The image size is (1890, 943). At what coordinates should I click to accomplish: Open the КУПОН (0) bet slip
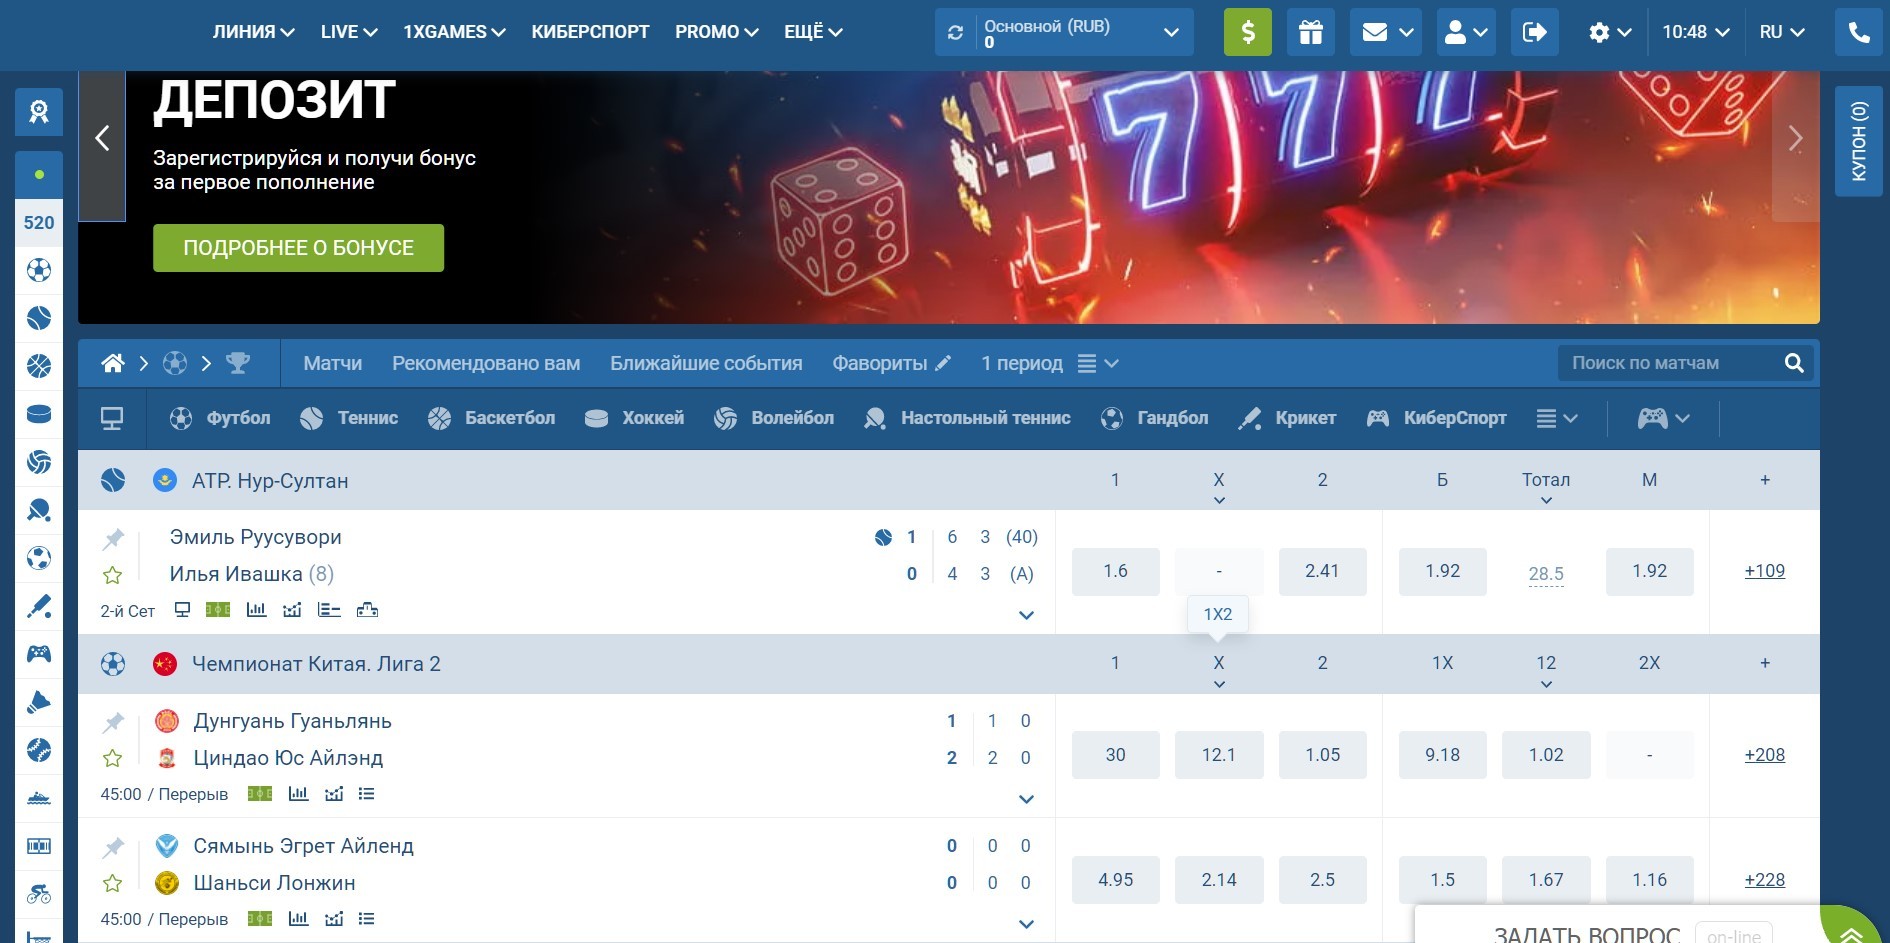(1859, 141)
